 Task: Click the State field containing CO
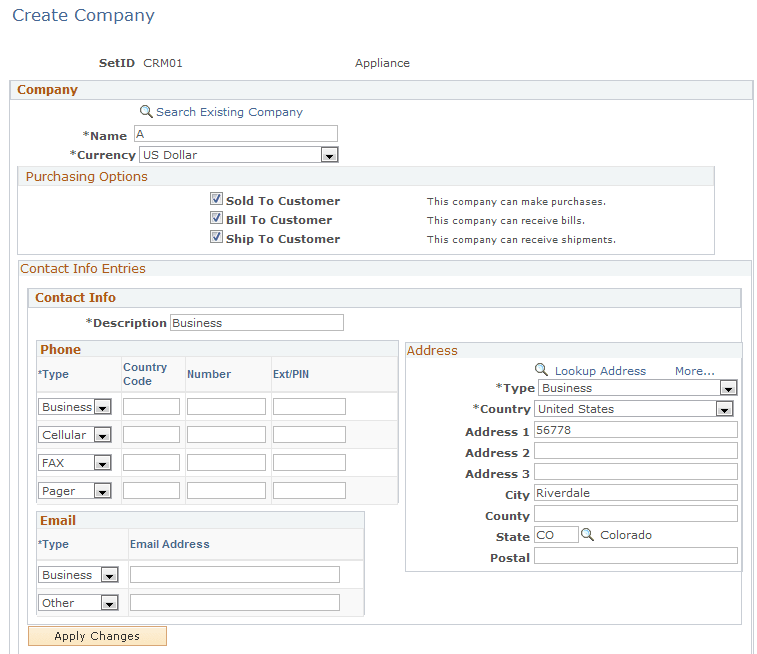pyautogui.click(x=556, y=535)
